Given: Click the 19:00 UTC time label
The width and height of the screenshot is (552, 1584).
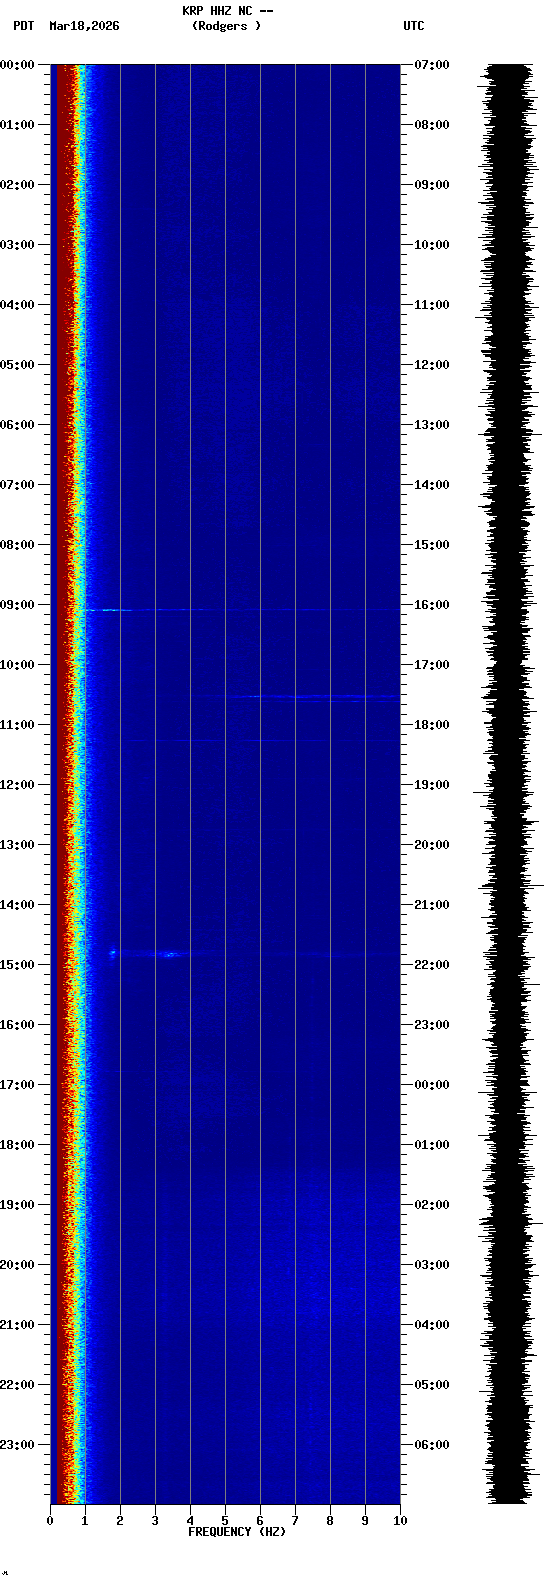Looking at the screenshot, I should 431,785.
